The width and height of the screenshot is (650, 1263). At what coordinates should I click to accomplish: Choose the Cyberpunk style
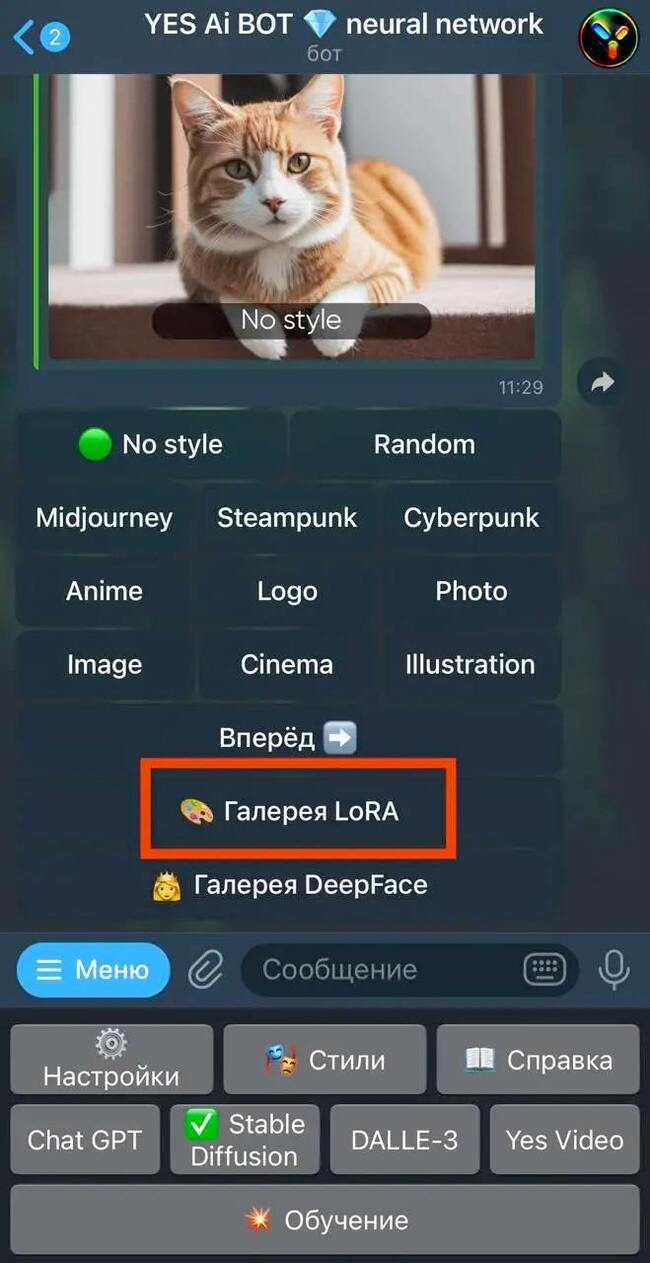pyautogui.click(x=471, y=518)
